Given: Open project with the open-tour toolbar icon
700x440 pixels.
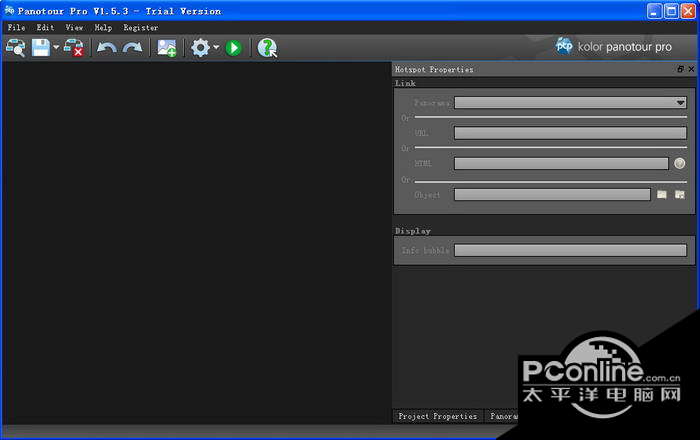Looking at the screenshot, I should tap(16, 48).
